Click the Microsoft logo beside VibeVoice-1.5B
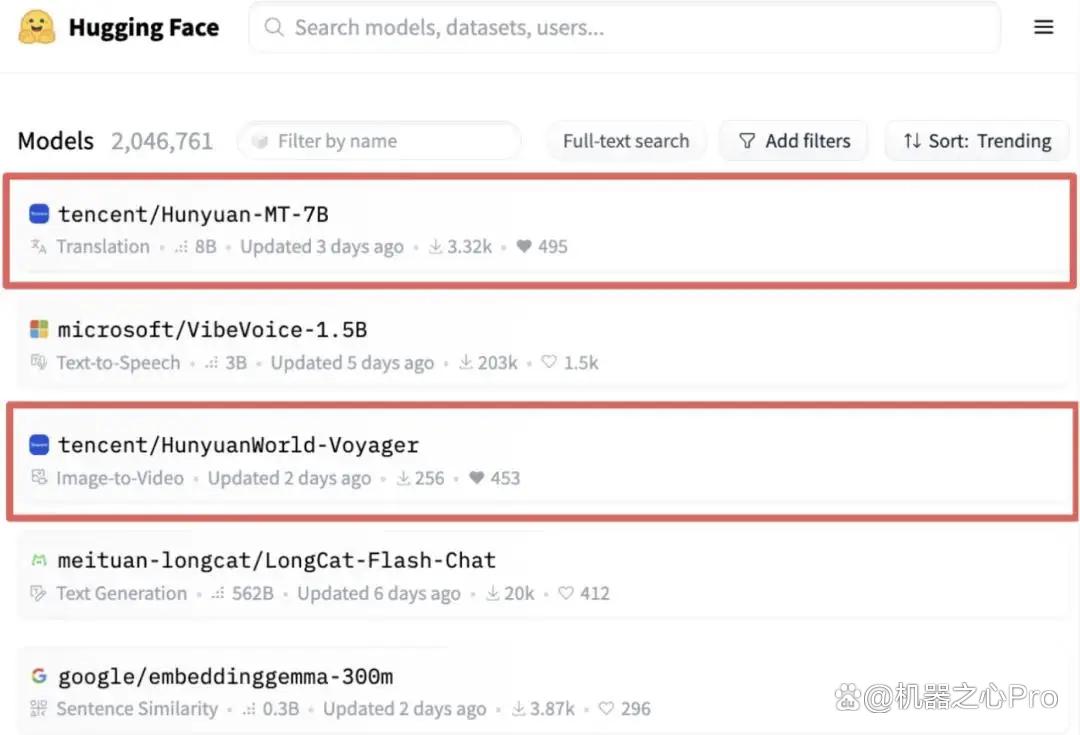 tap(39, 329)
